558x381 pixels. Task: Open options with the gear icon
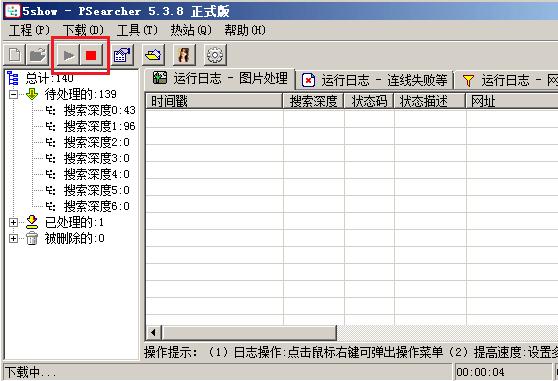pyautogui.click(x=215, y=55)
